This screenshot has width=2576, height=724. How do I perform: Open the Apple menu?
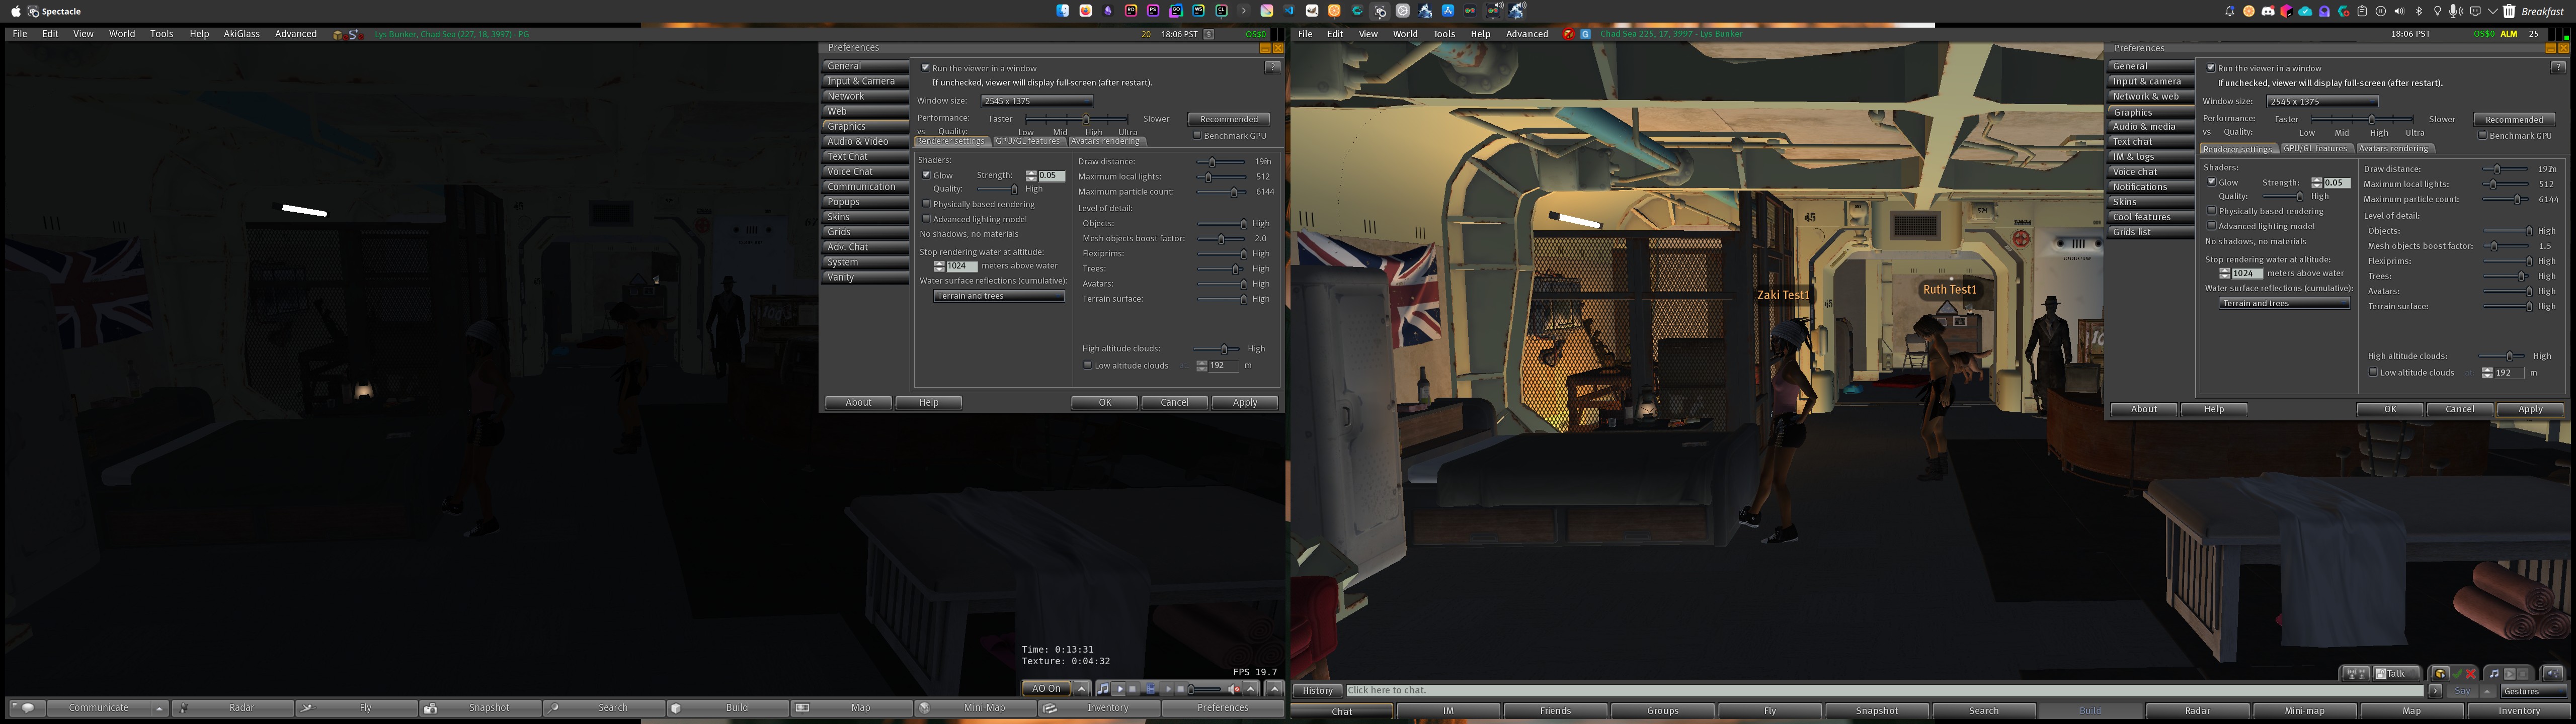15,11
